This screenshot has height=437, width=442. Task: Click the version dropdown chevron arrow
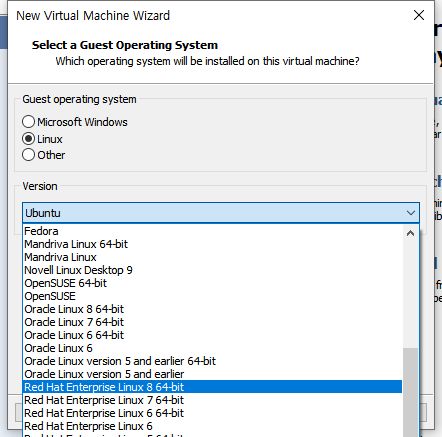pyautogui.click(x=411, y=213)
